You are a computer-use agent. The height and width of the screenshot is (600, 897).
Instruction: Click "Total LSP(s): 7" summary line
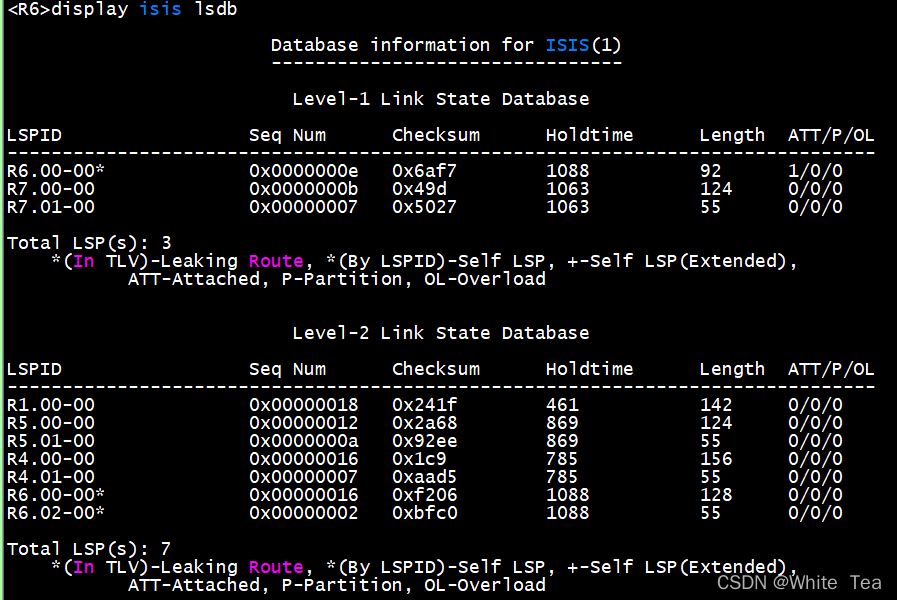click(x=89, y=549)
